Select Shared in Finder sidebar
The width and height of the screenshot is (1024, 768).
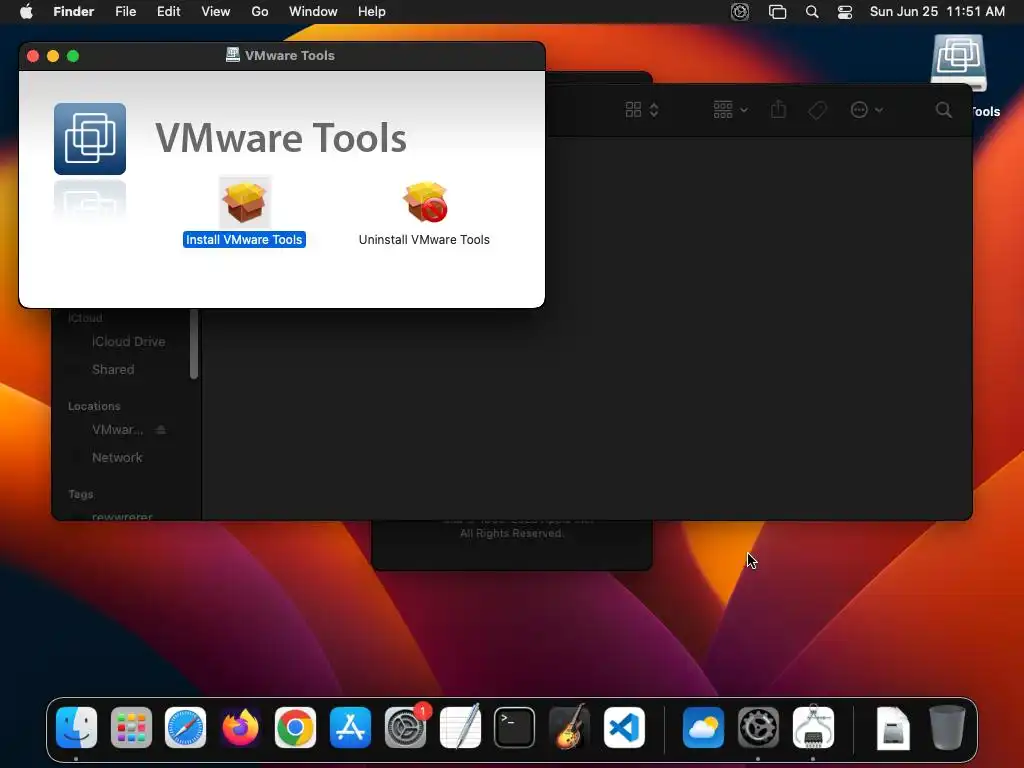113,370
